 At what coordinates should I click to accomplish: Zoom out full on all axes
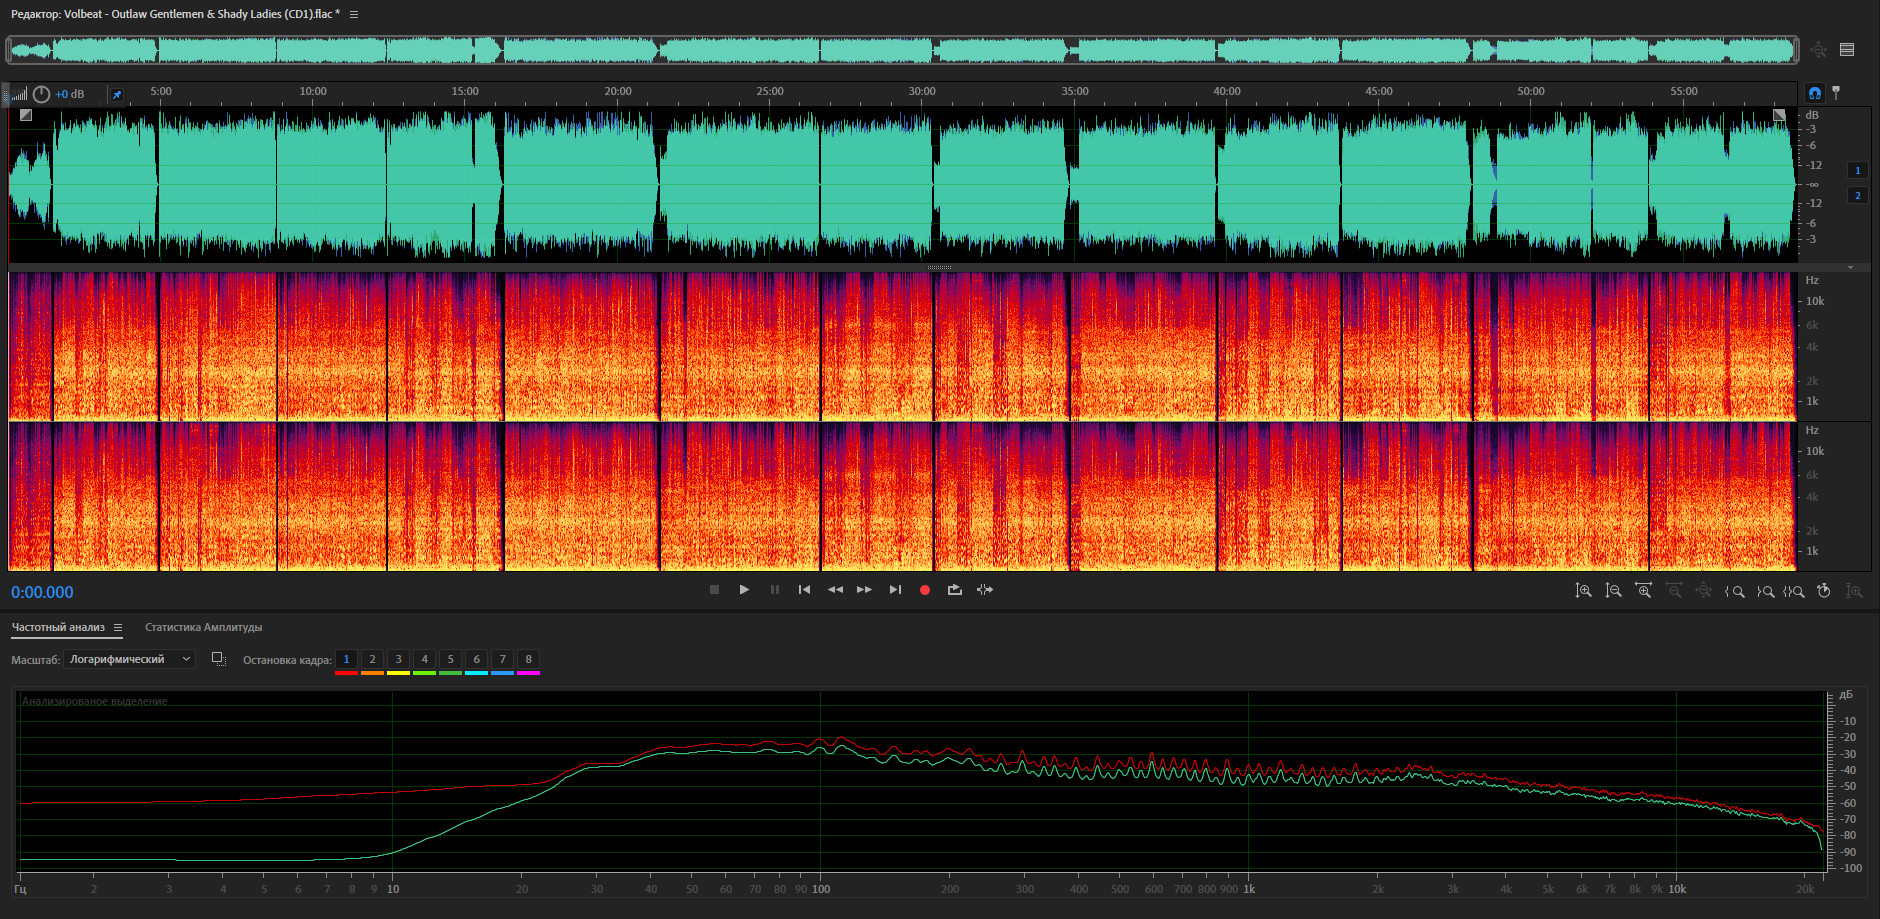1703,591
